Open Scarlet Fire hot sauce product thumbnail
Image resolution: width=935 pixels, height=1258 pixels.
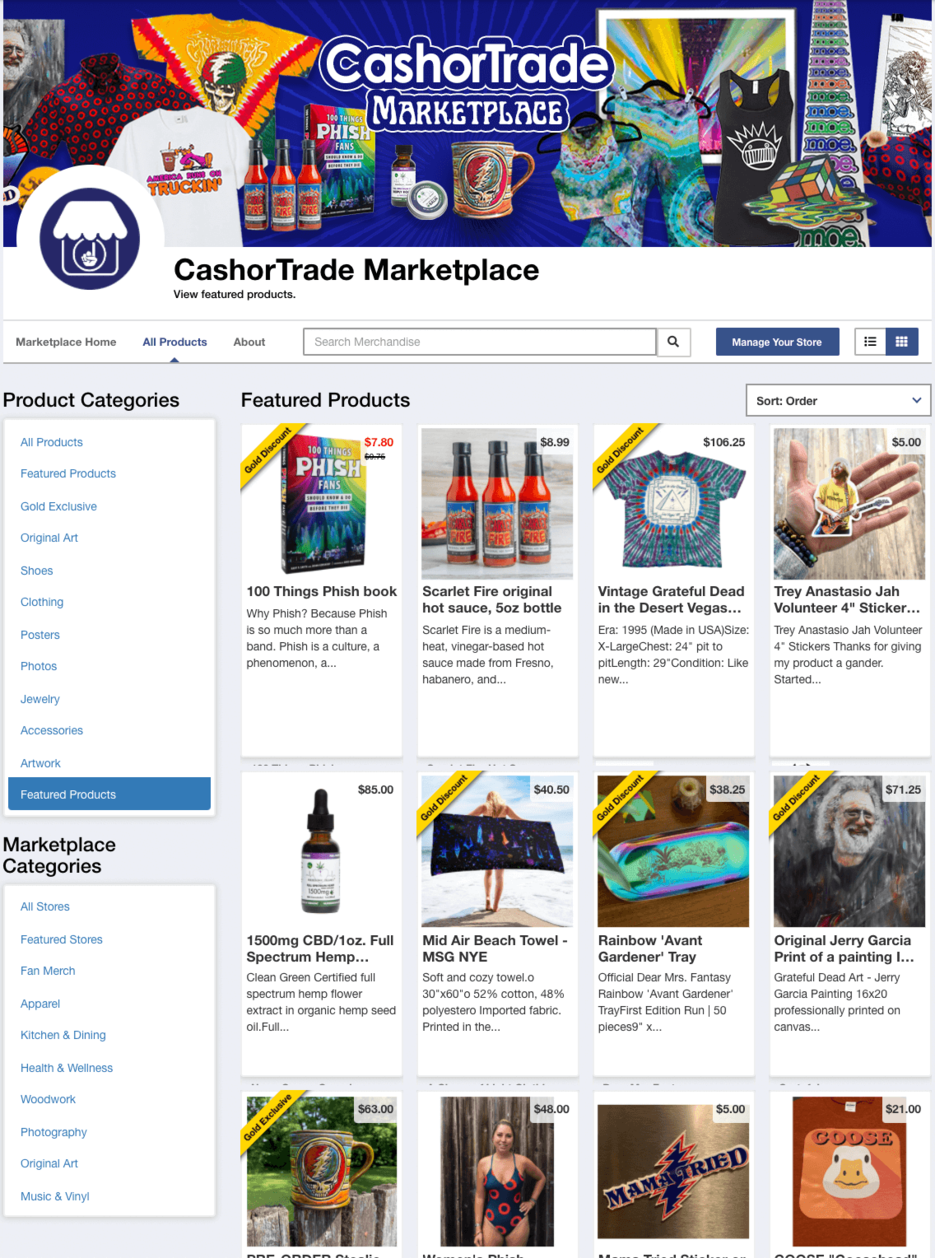pyautogui.click(x=497, y=503)
